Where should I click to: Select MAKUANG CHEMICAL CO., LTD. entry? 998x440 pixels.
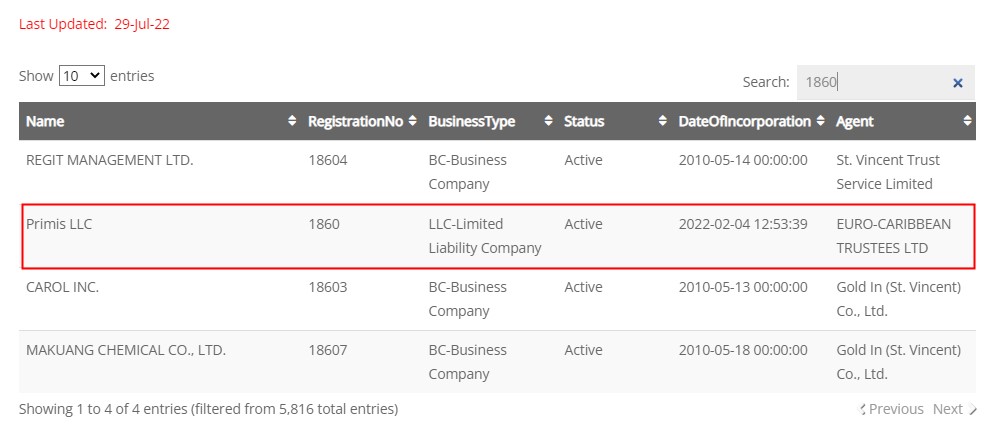tap(126, 350)
